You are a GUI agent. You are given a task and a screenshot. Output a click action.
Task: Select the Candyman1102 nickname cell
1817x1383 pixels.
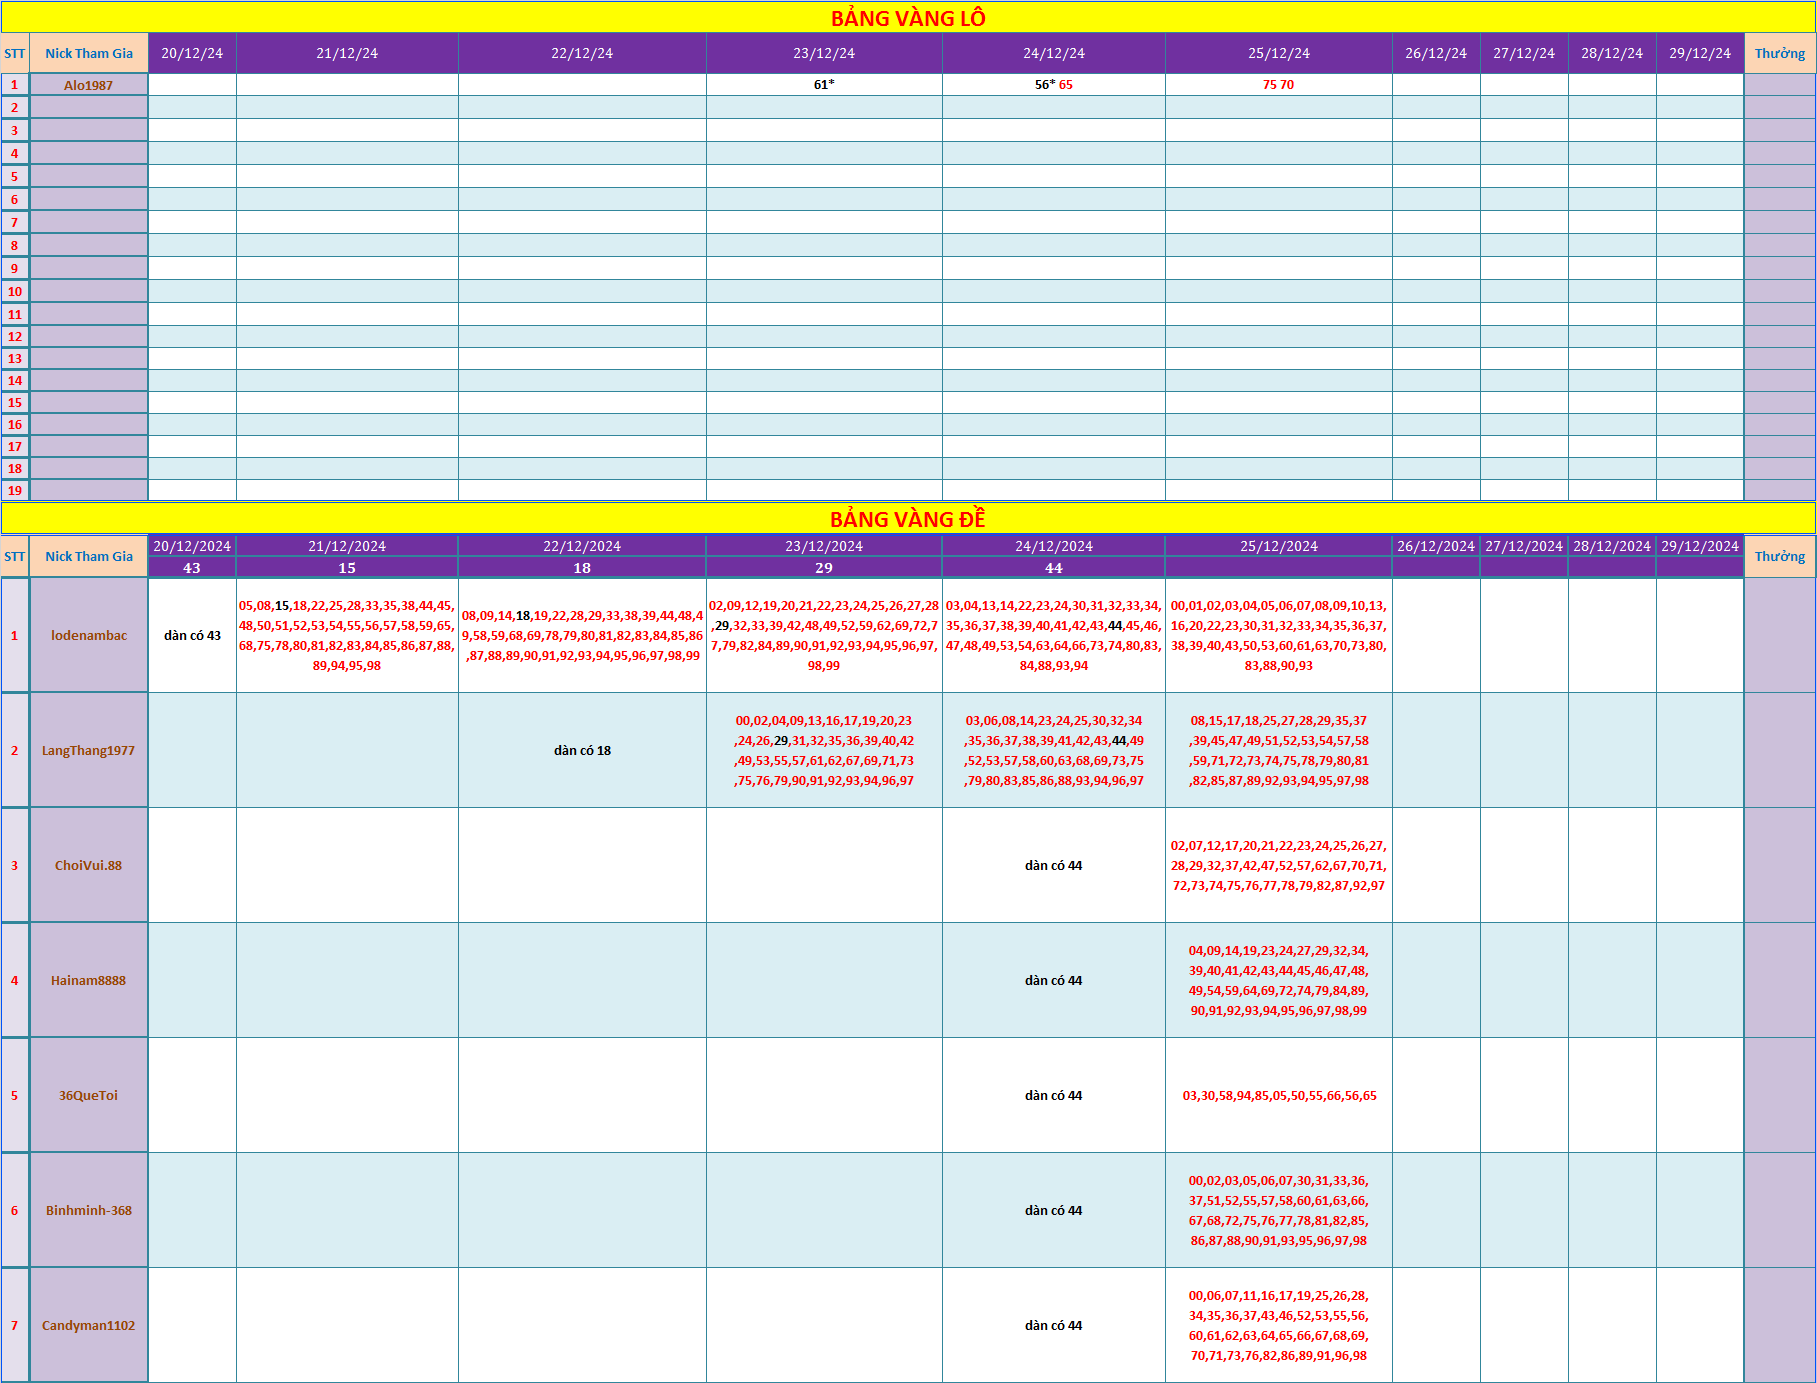pyautogui.click(x=89, y=1325)
